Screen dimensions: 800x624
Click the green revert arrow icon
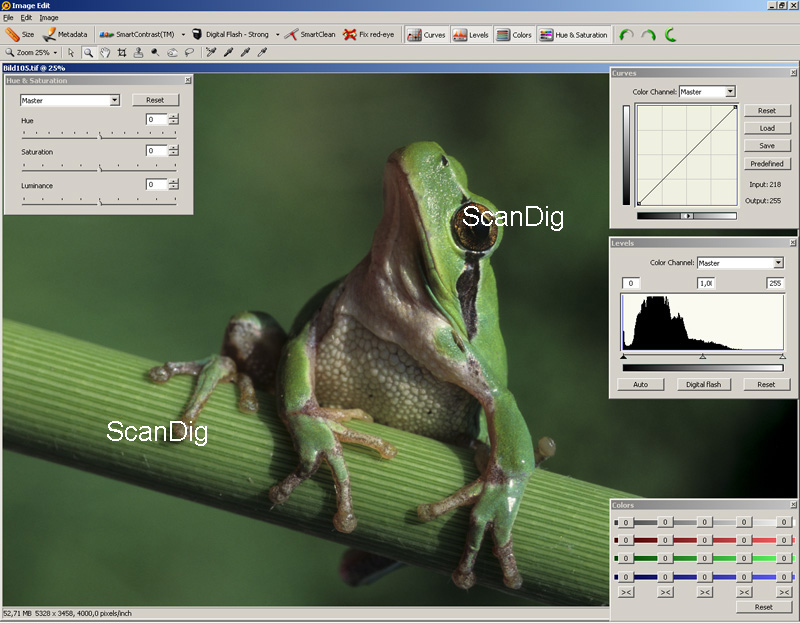coord(670,35)
